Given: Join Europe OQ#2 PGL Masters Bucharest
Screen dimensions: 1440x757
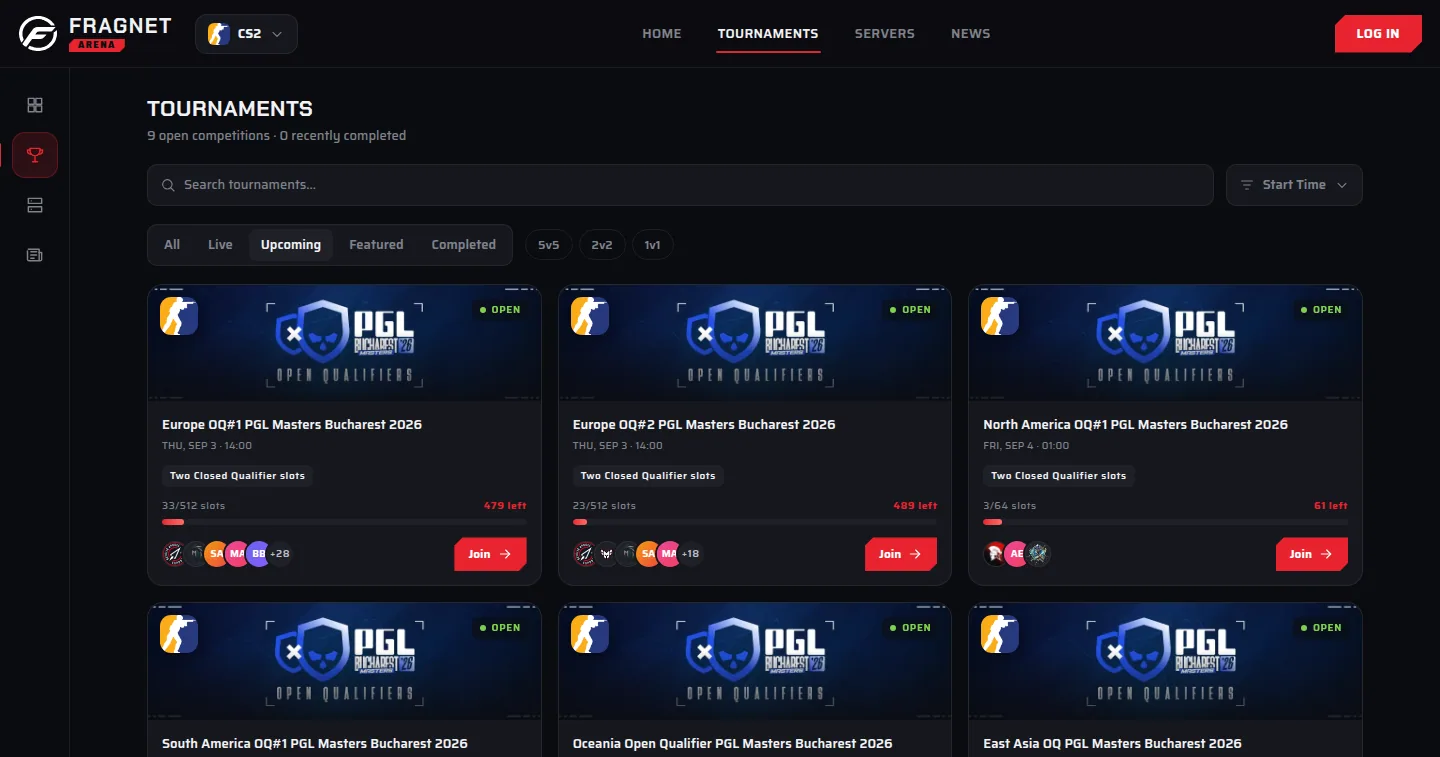Looking at the screenshot, I should click(901, 554).
